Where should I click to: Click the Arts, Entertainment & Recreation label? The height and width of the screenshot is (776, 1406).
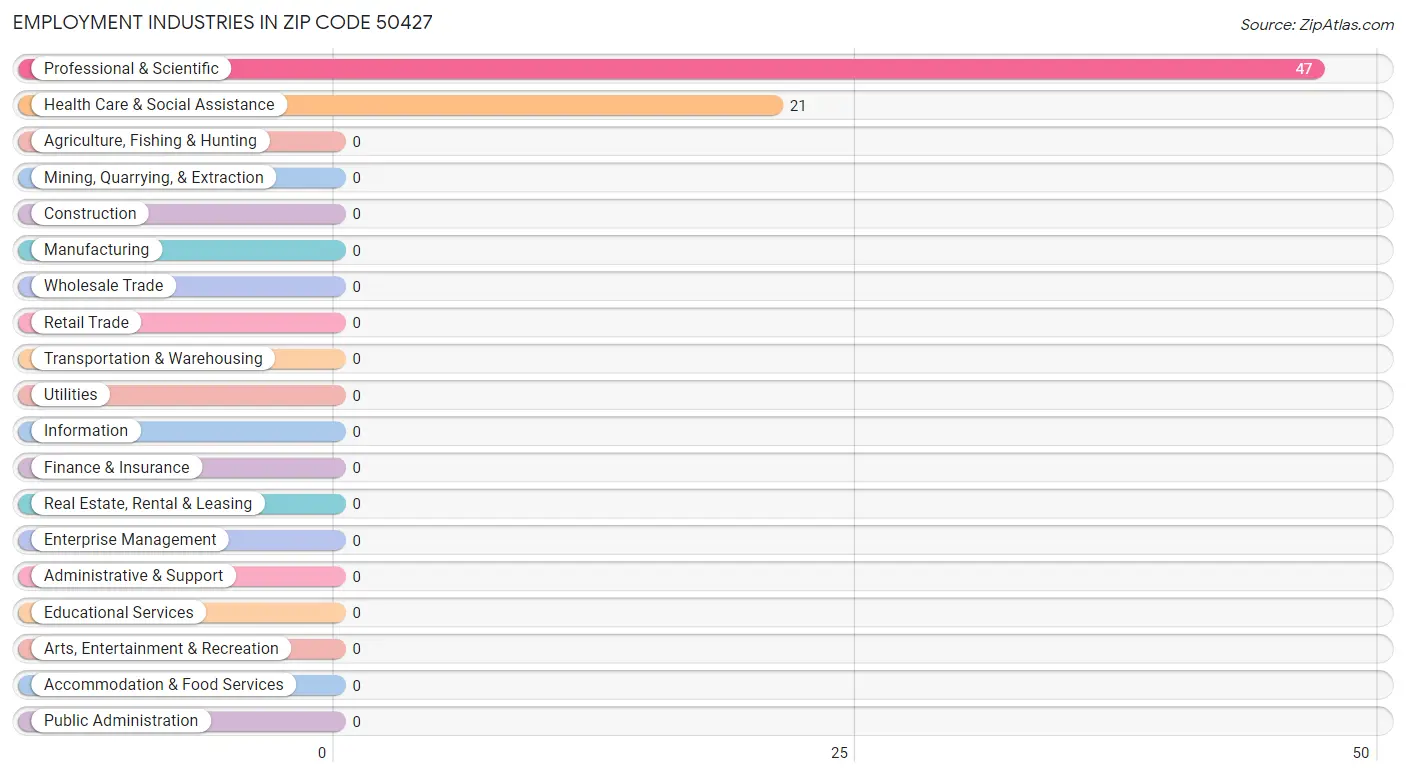[161, 648]
